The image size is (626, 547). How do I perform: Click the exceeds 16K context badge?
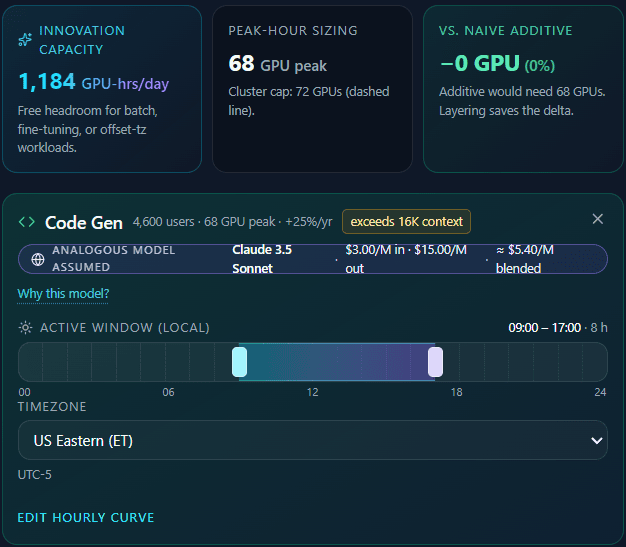point(406,222)
